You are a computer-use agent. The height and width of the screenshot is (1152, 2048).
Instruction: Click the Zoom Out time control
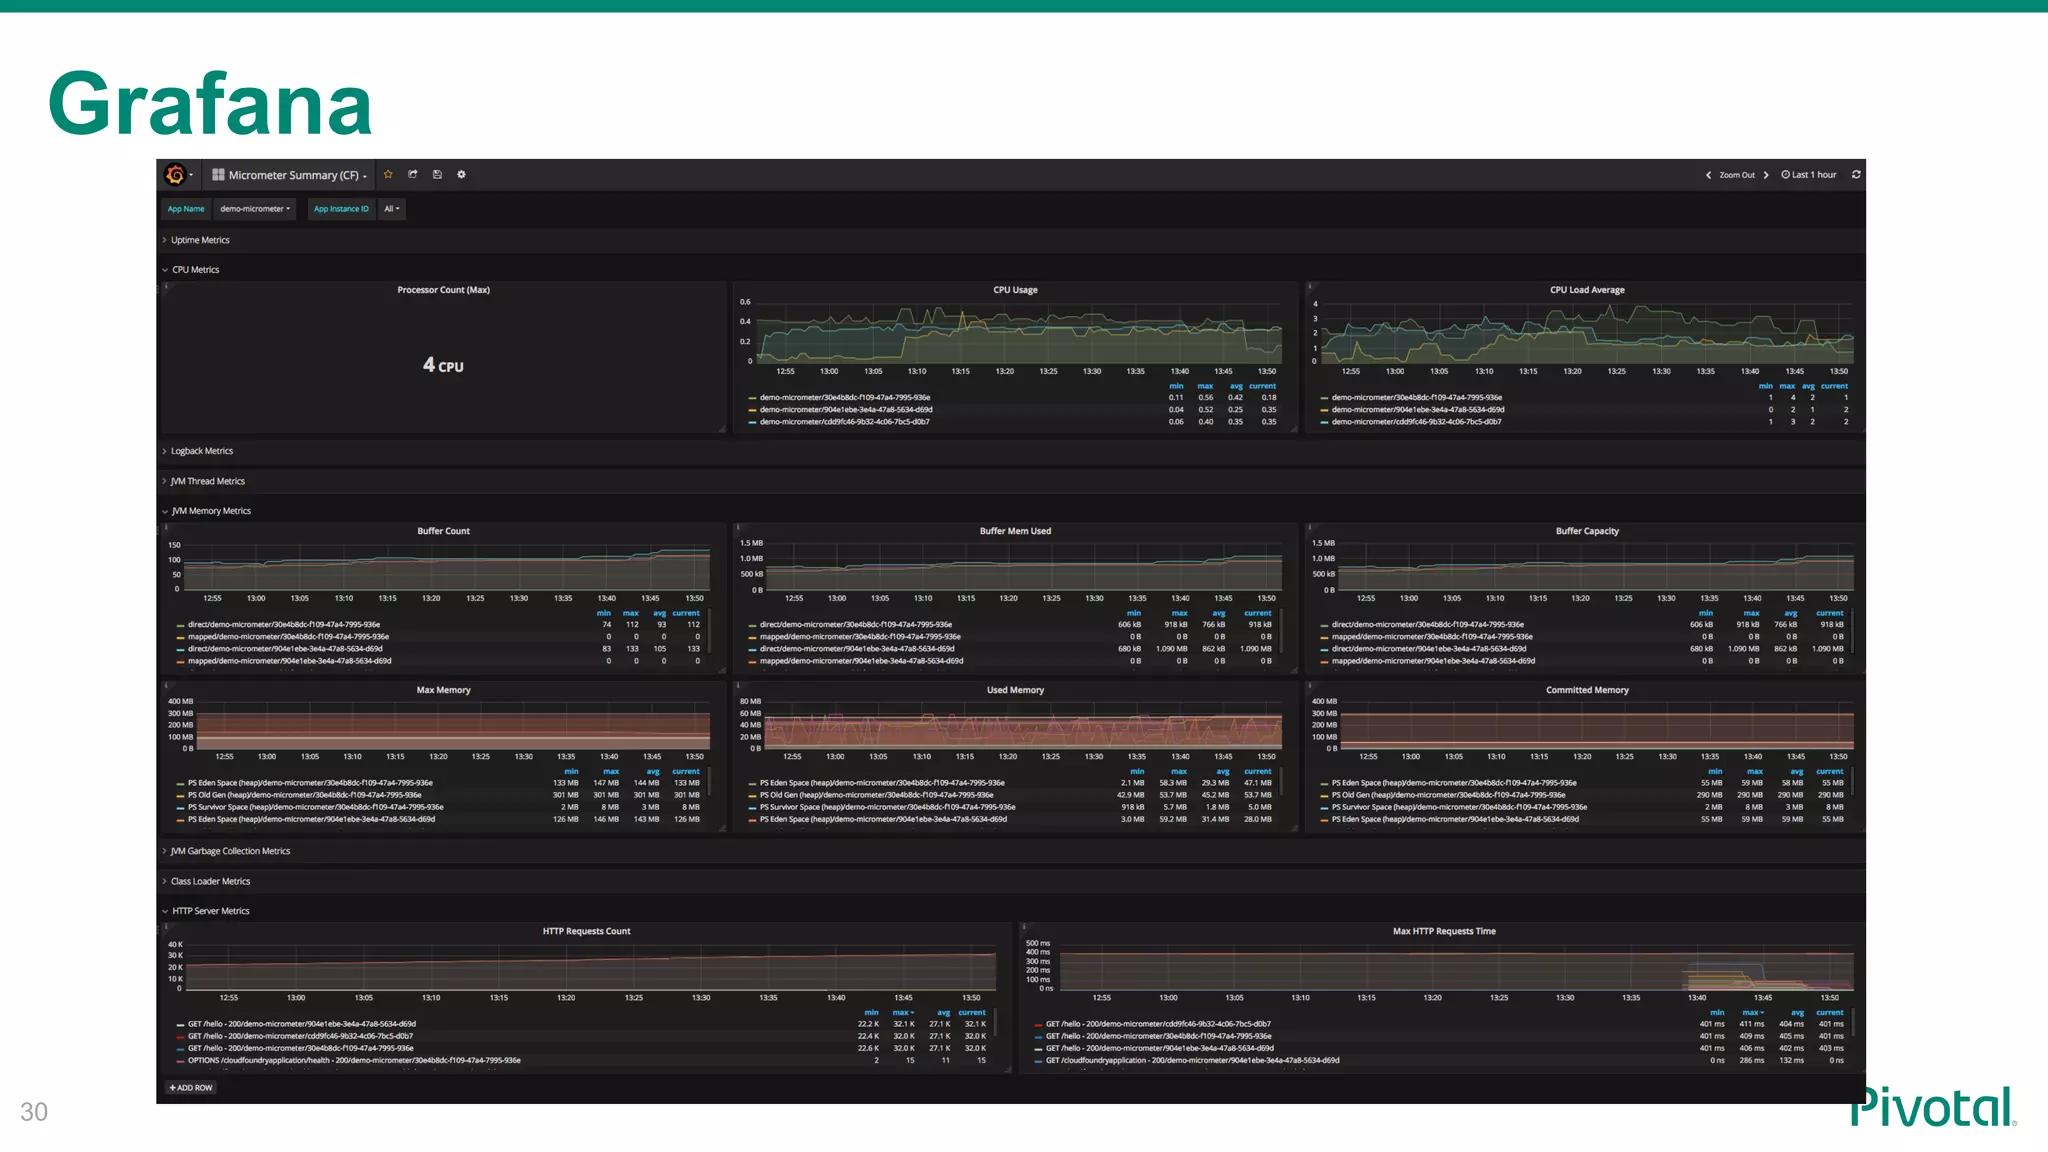coord(1737,175)
